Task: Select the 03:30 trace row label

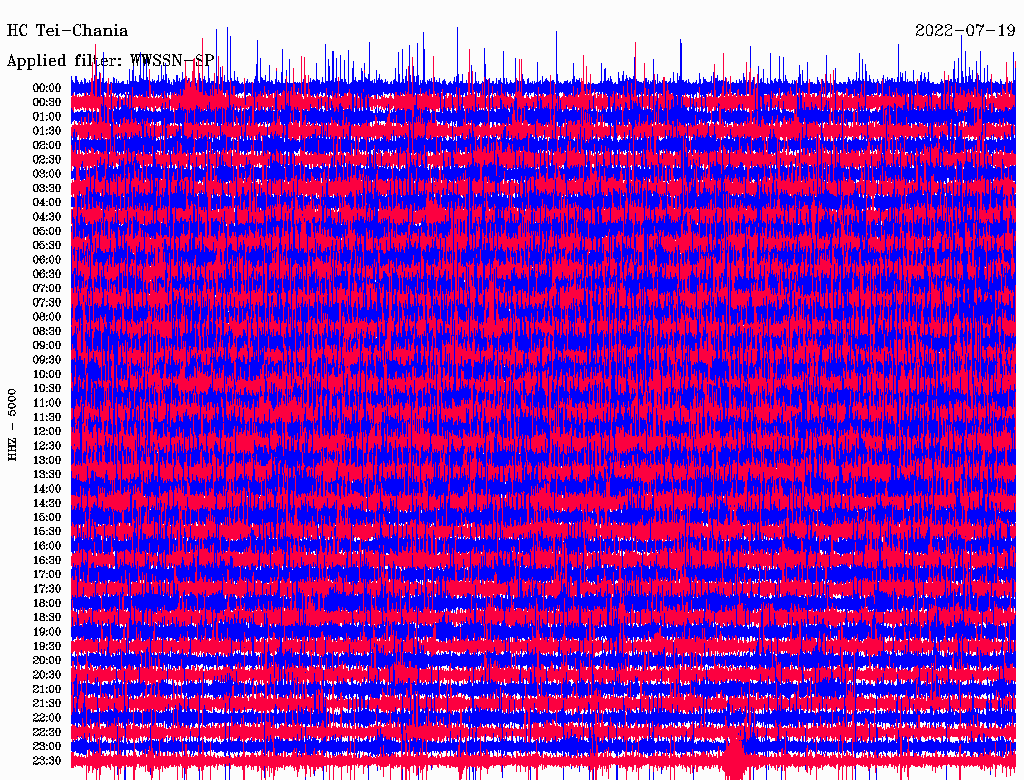Action: coord(47,188)
